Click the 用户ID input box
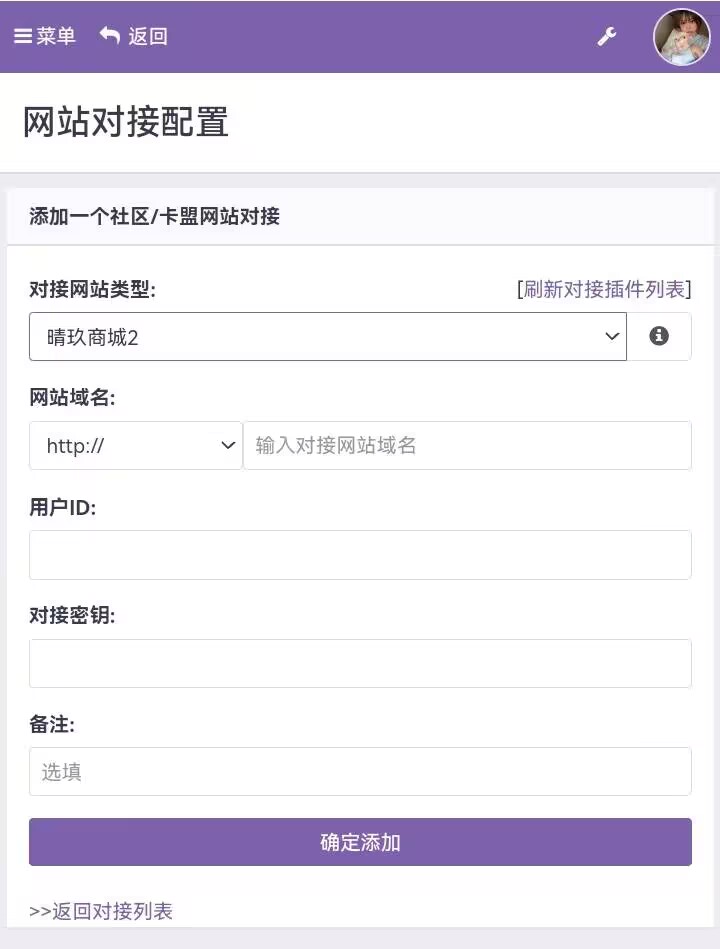 click(360, 555)
